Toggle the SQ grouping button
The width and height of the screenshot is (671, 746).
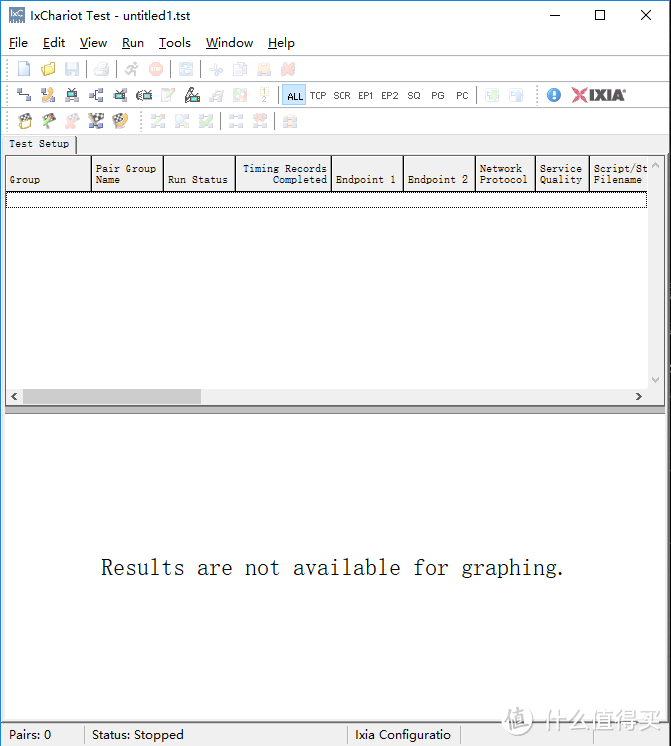[x=414, y=96]
